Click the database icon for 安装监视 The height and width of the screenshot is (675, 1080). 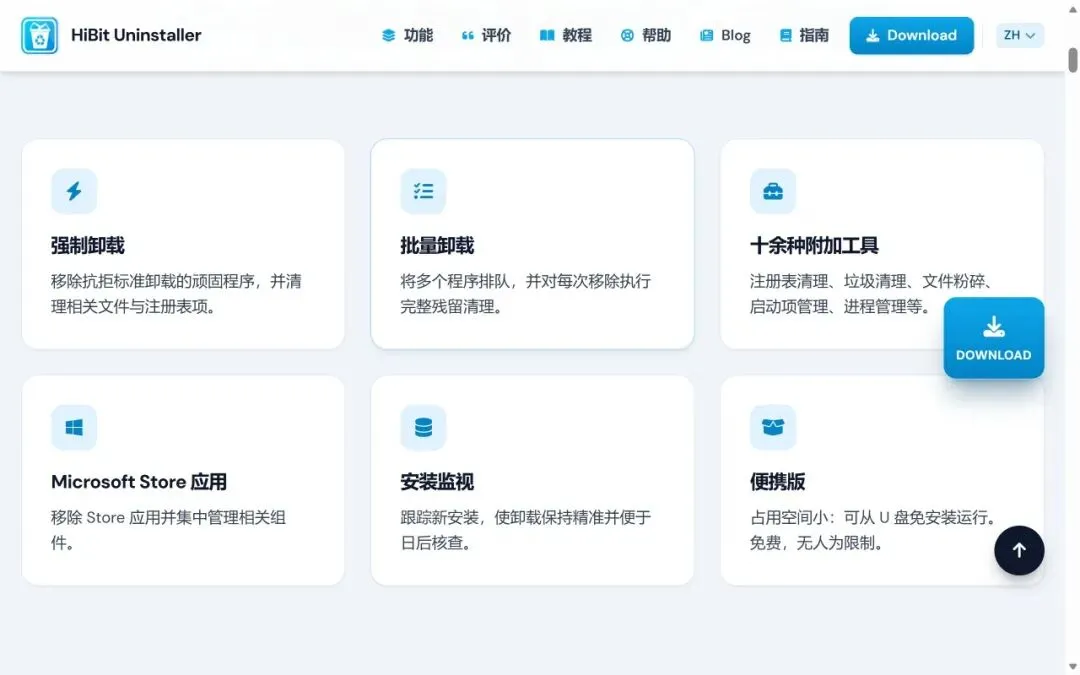423,427
